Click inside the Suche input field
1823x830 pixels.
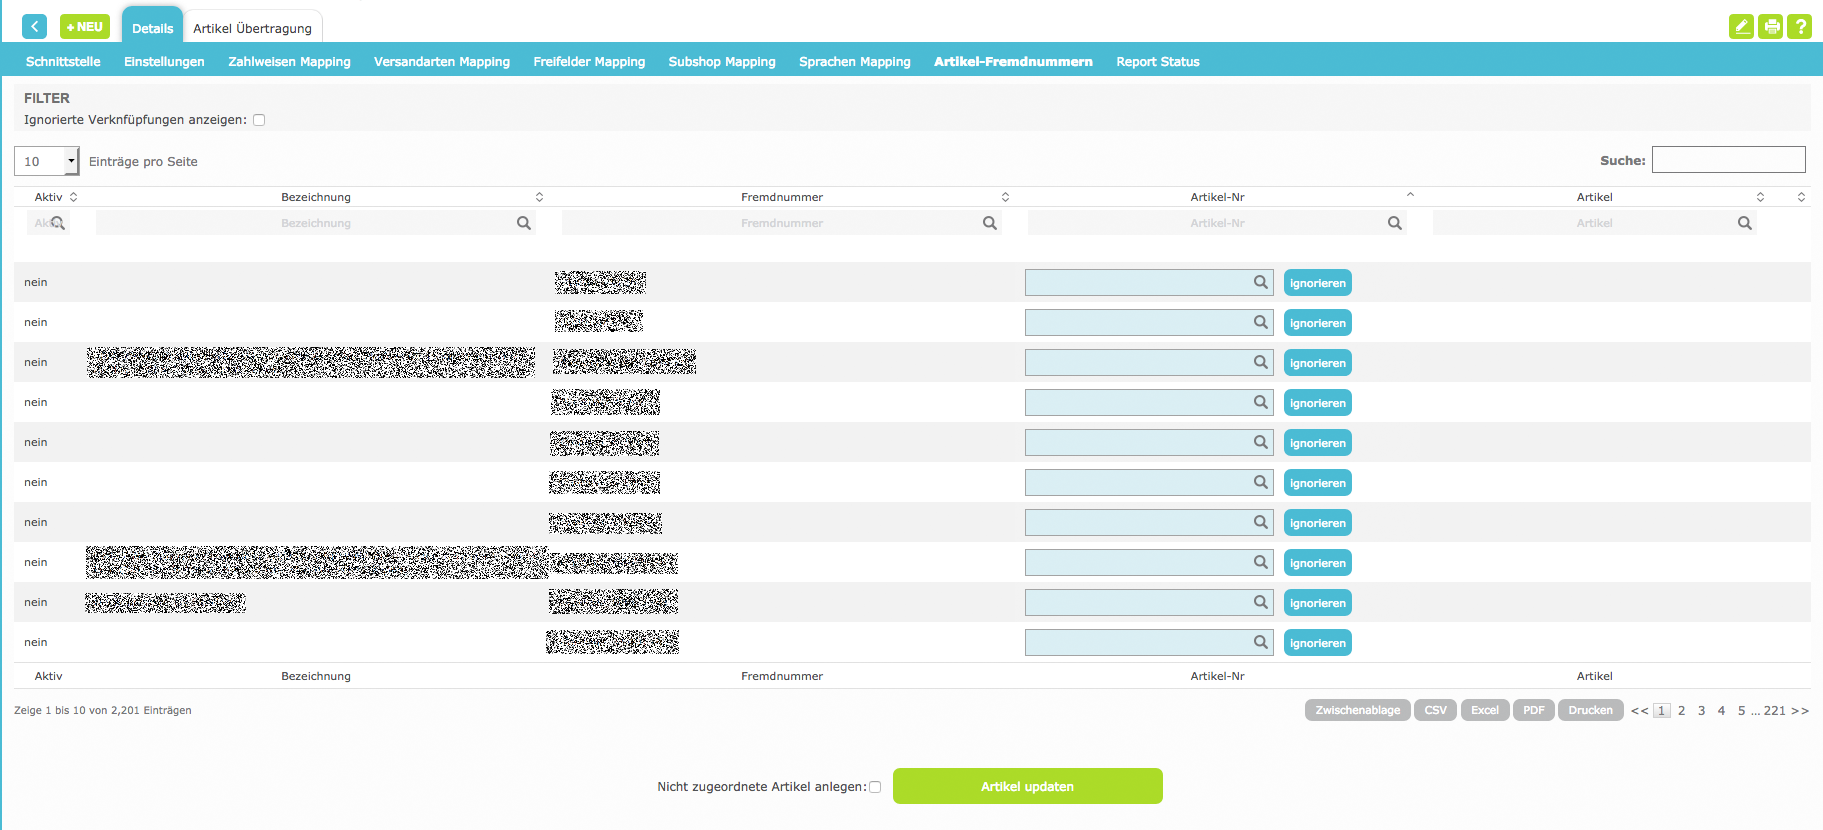pos(1728,160)
